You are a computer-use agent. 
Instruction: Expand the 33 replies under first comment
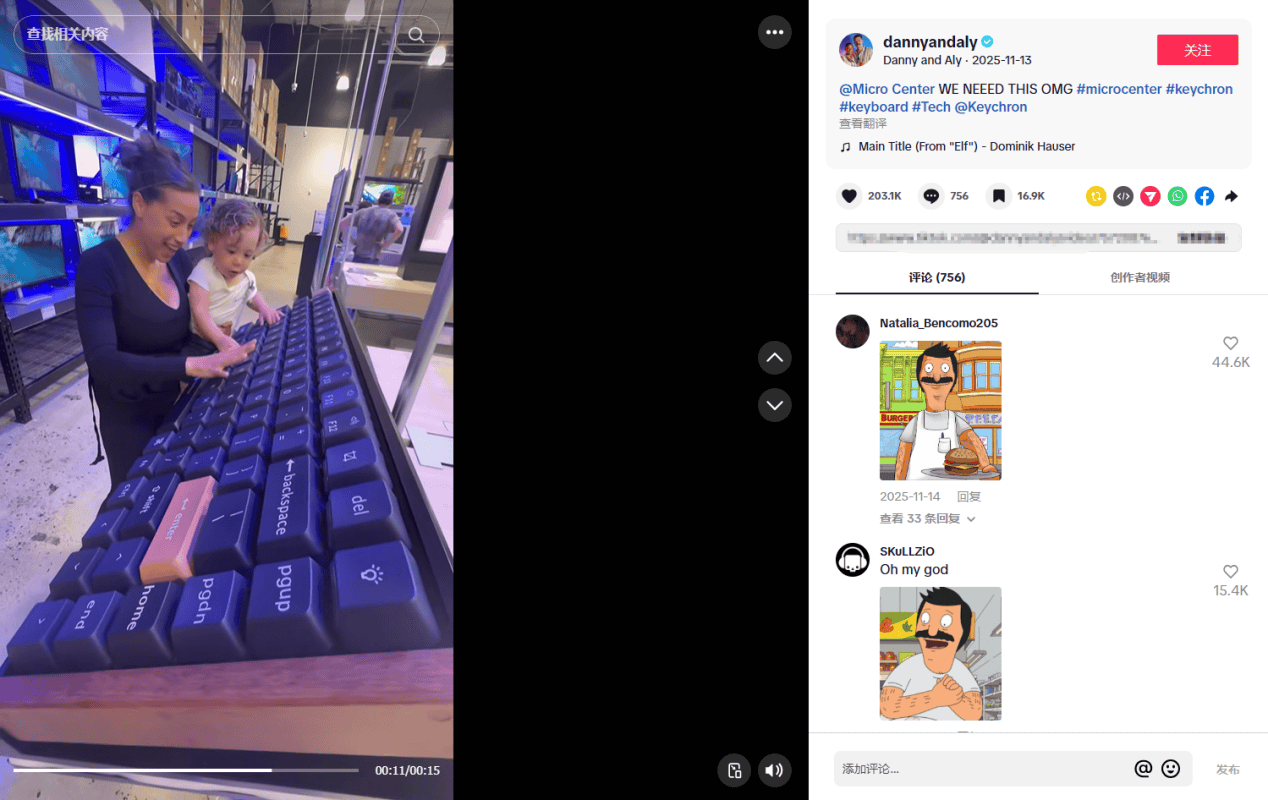pyautogui.click(x=927, y=519)
